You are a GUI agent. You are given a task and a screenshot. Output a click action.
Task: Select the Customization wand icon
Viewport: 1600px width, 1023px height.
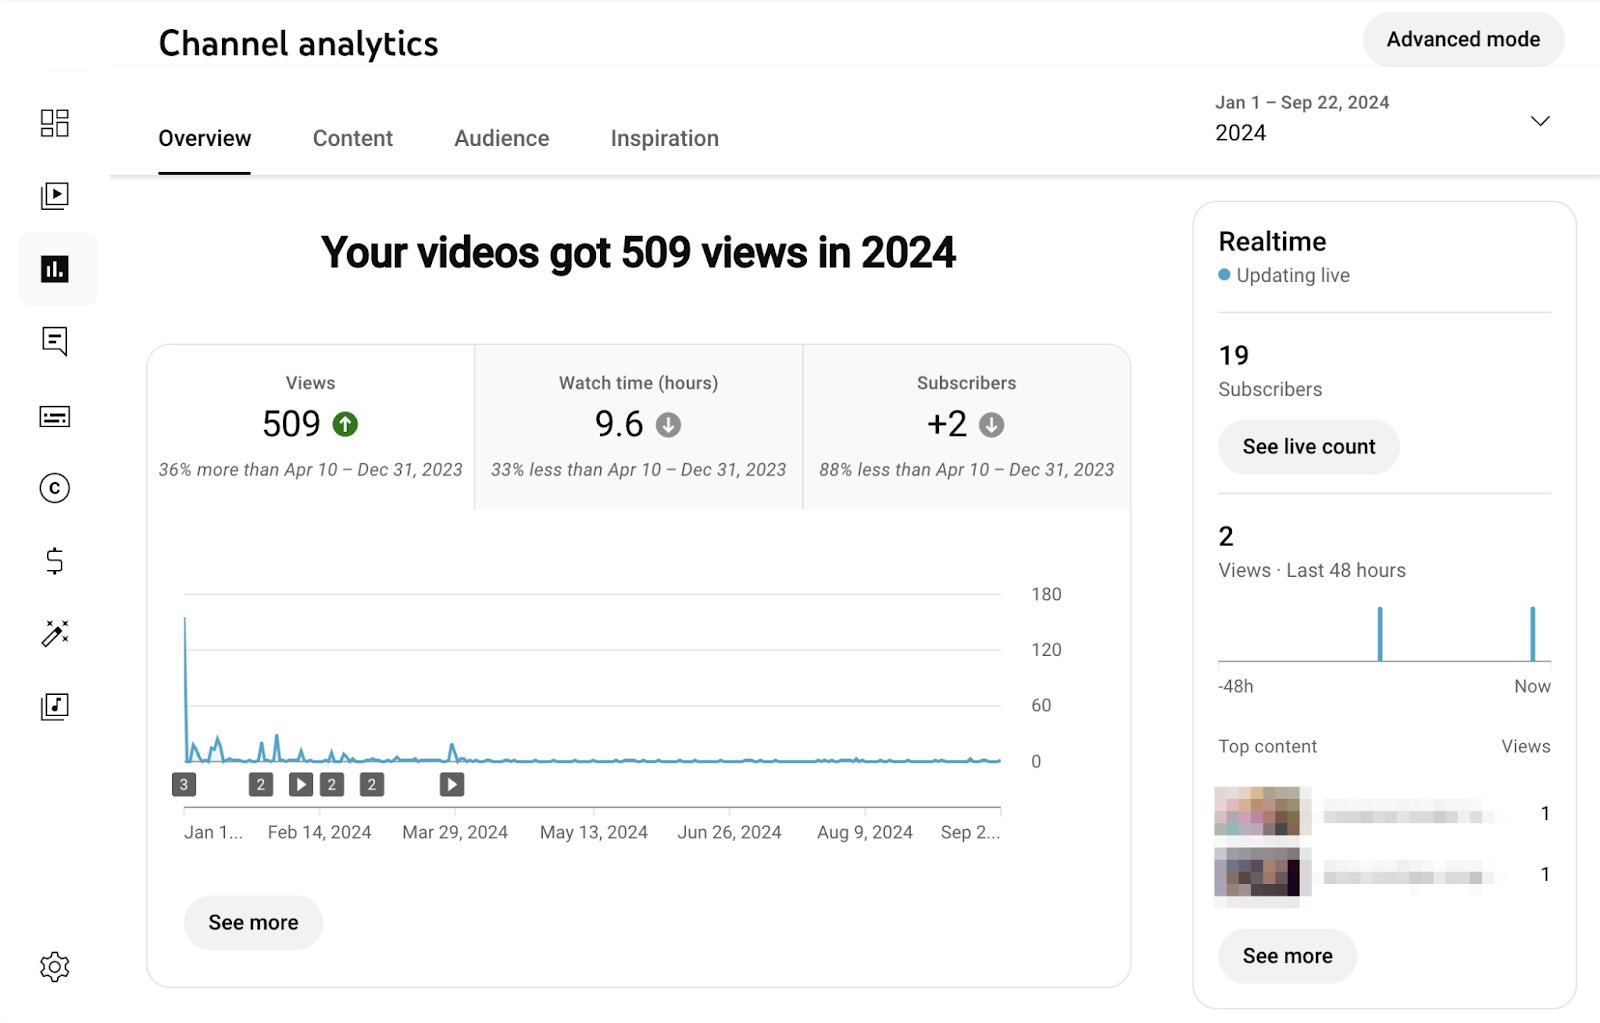point(55,633)
